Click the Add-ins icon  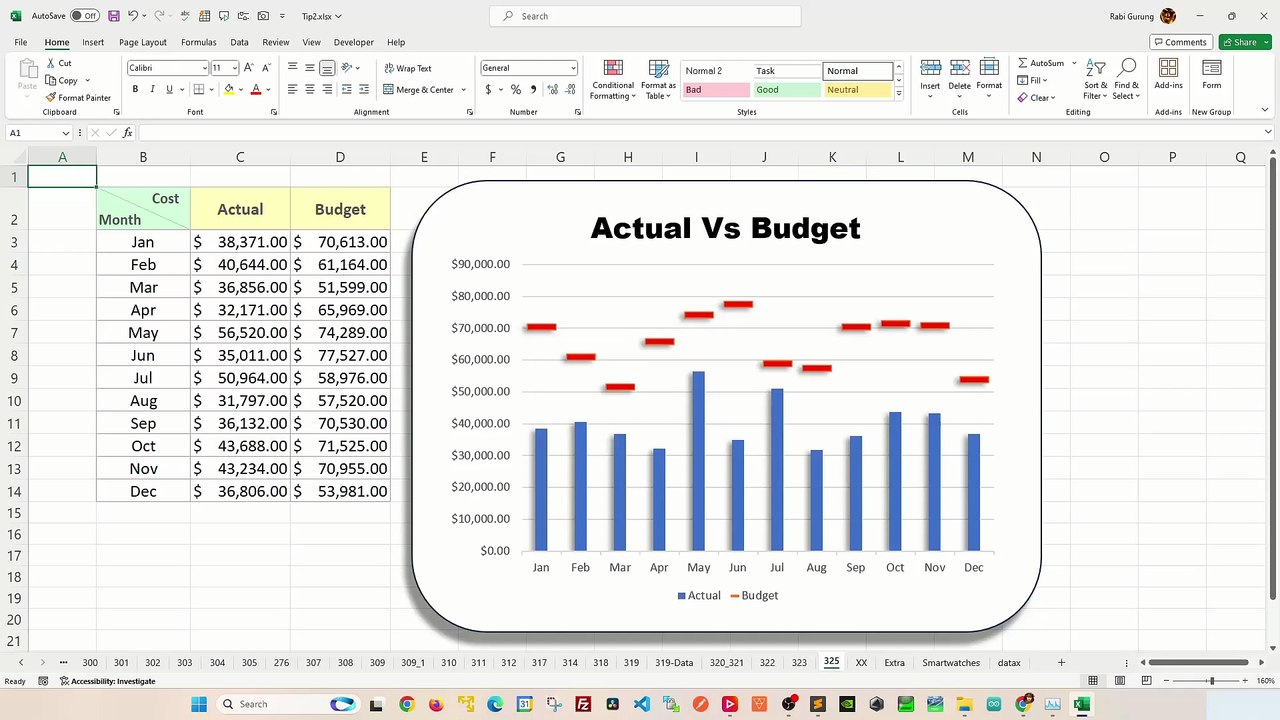[1168, 68]
